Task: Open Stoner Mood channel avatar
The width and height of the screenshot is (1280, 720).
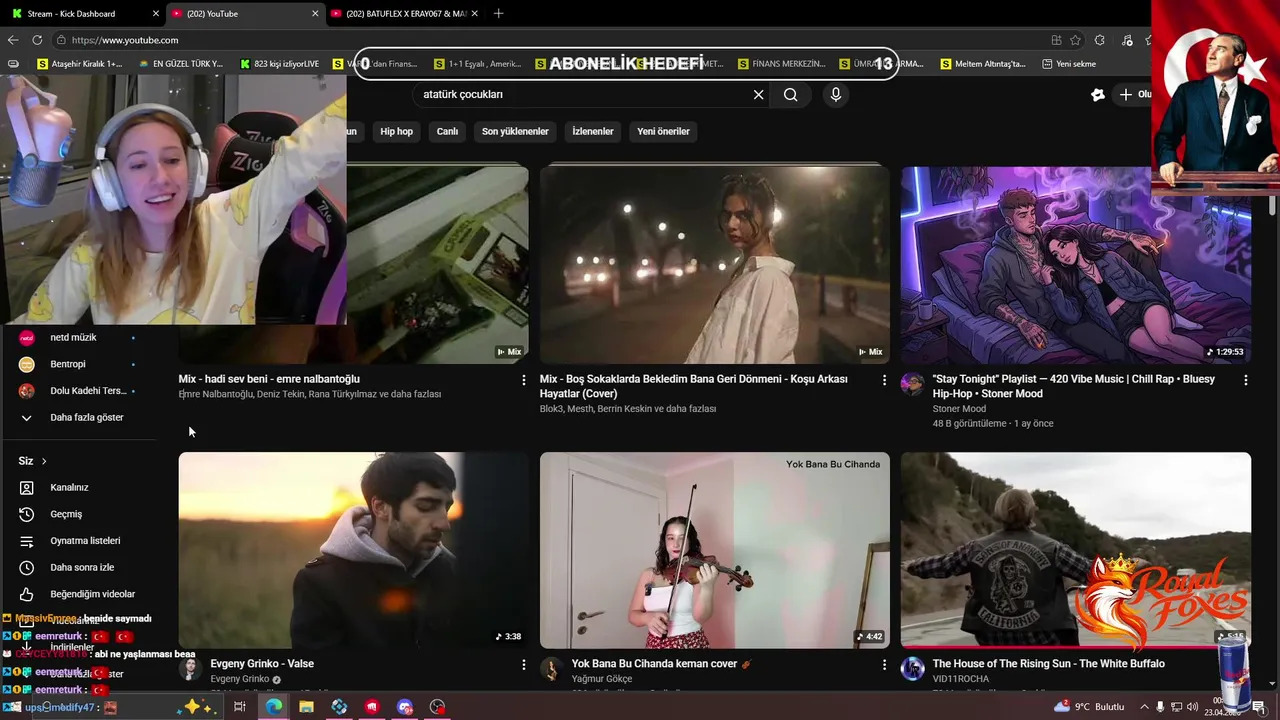Action: [912, 385]
